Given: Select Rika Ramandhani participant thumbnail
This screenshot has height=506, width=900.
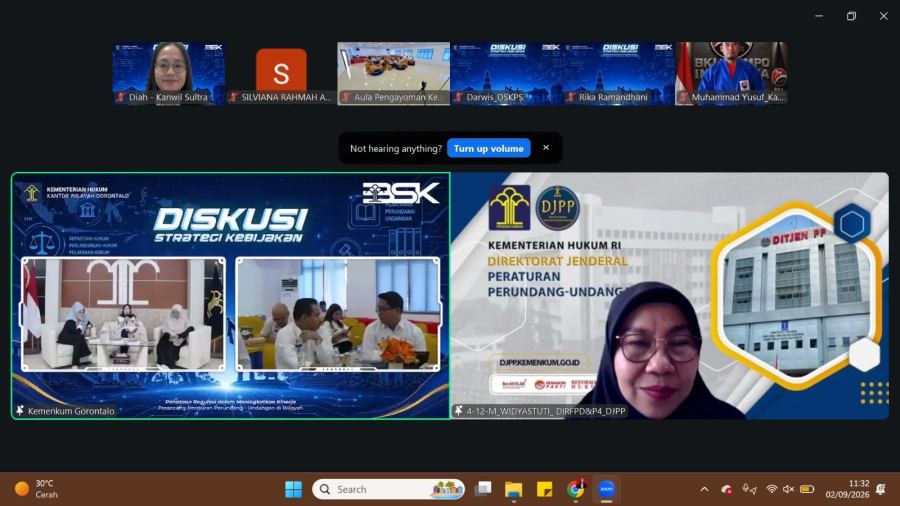Looking at the screenshot, I should (x=619, y=73).
